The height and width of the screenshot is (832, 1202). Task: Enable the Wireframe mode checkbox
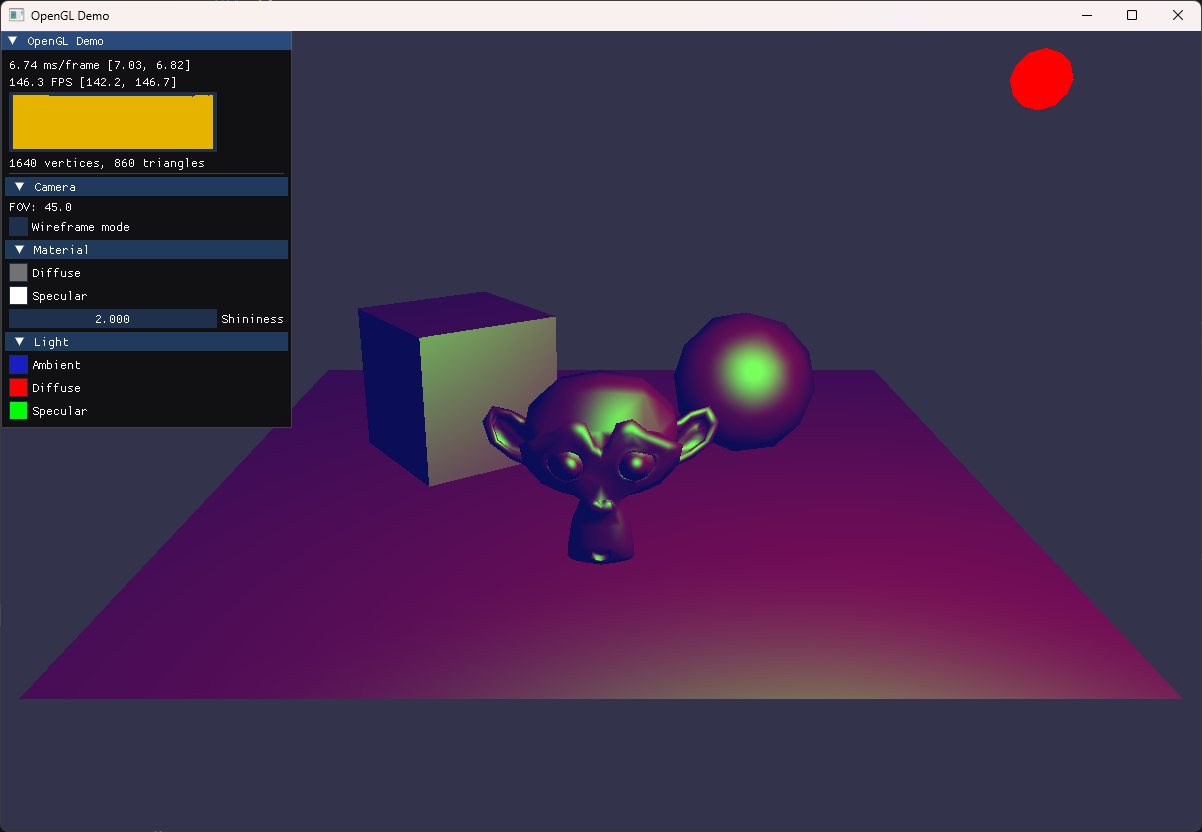18,227
